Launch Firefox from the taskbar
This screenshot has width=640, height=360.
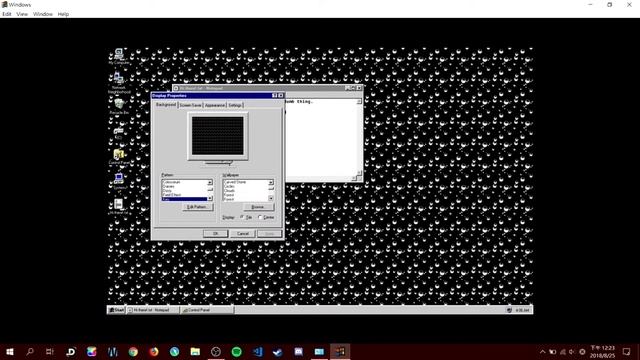coord(154,351)
